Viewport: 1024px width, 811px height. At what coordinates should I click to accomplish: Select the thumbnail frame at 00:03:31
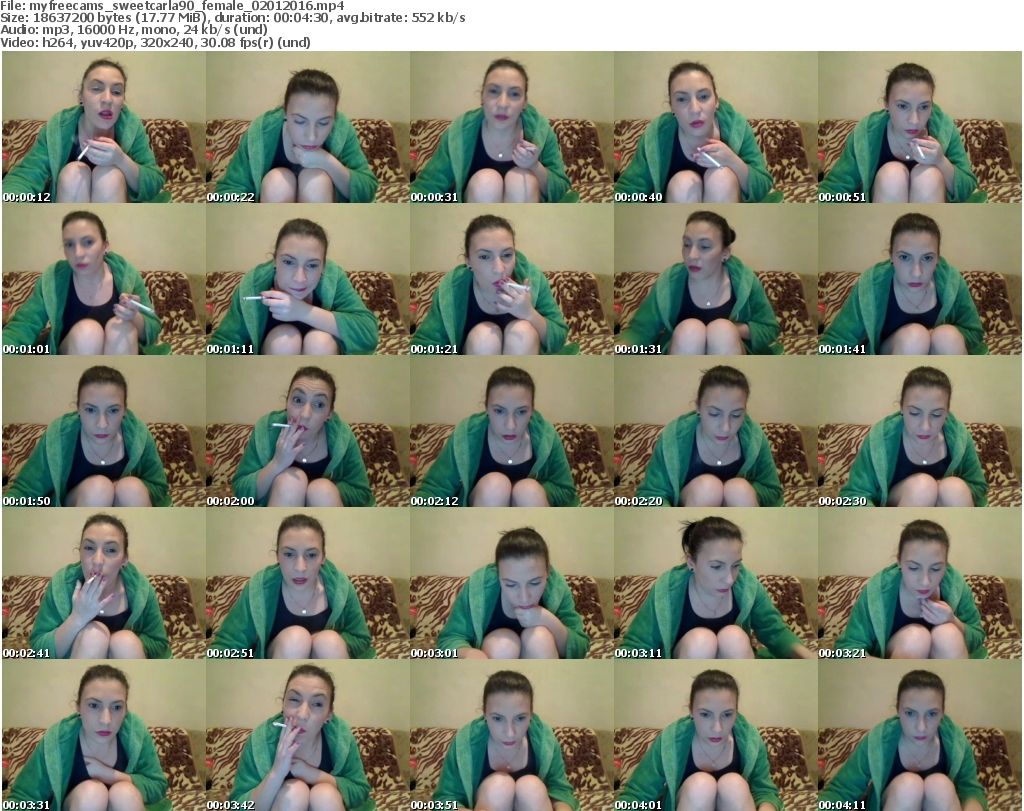coord(104,735)
